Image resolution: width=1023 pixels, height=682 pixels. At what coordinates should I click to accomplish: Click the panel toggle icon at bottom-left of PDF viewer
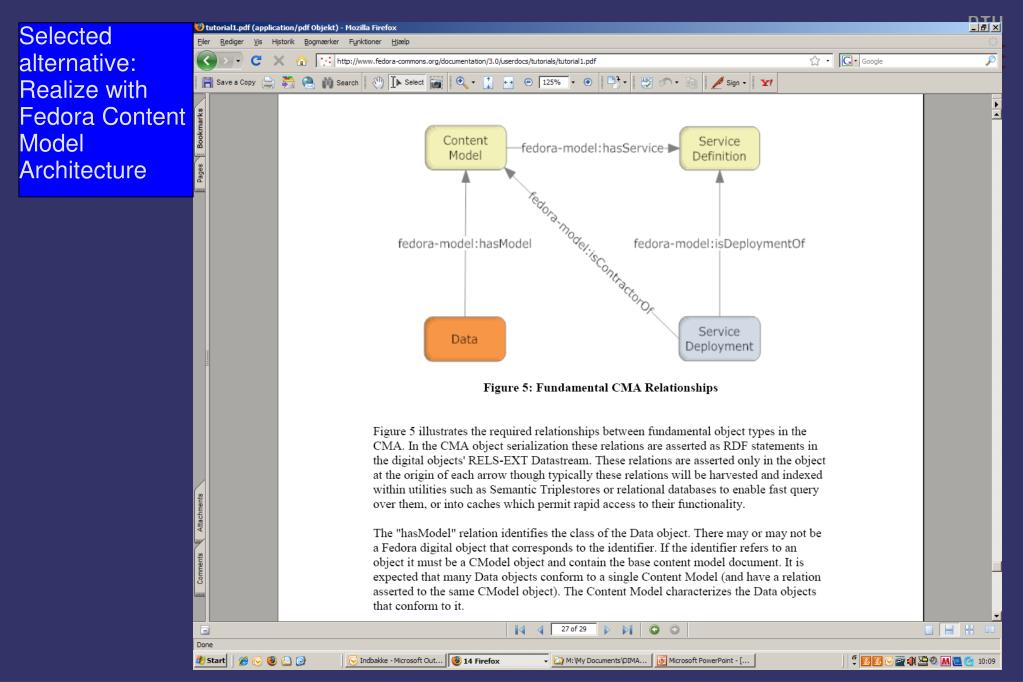(x=204, y=630)
